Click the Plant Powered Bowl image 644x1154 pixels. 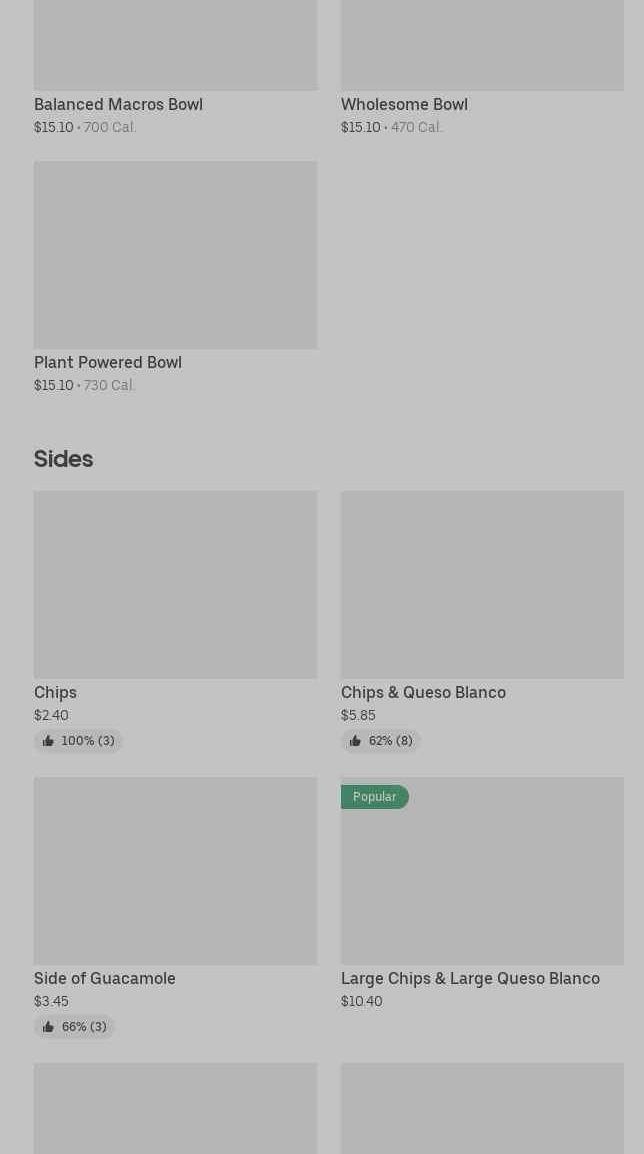pyautogui.click(x=175, y=255)
